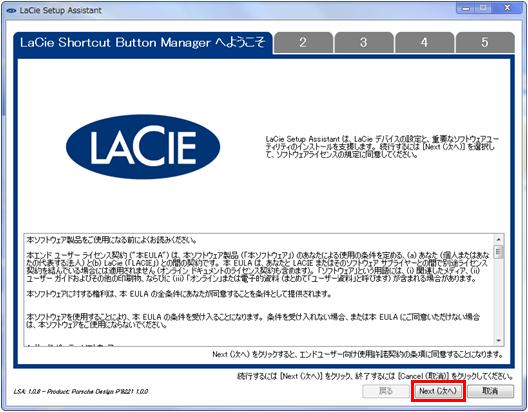Click the EULA scrollbar track below thumb
Screen dimensions: 528x412
498,297
